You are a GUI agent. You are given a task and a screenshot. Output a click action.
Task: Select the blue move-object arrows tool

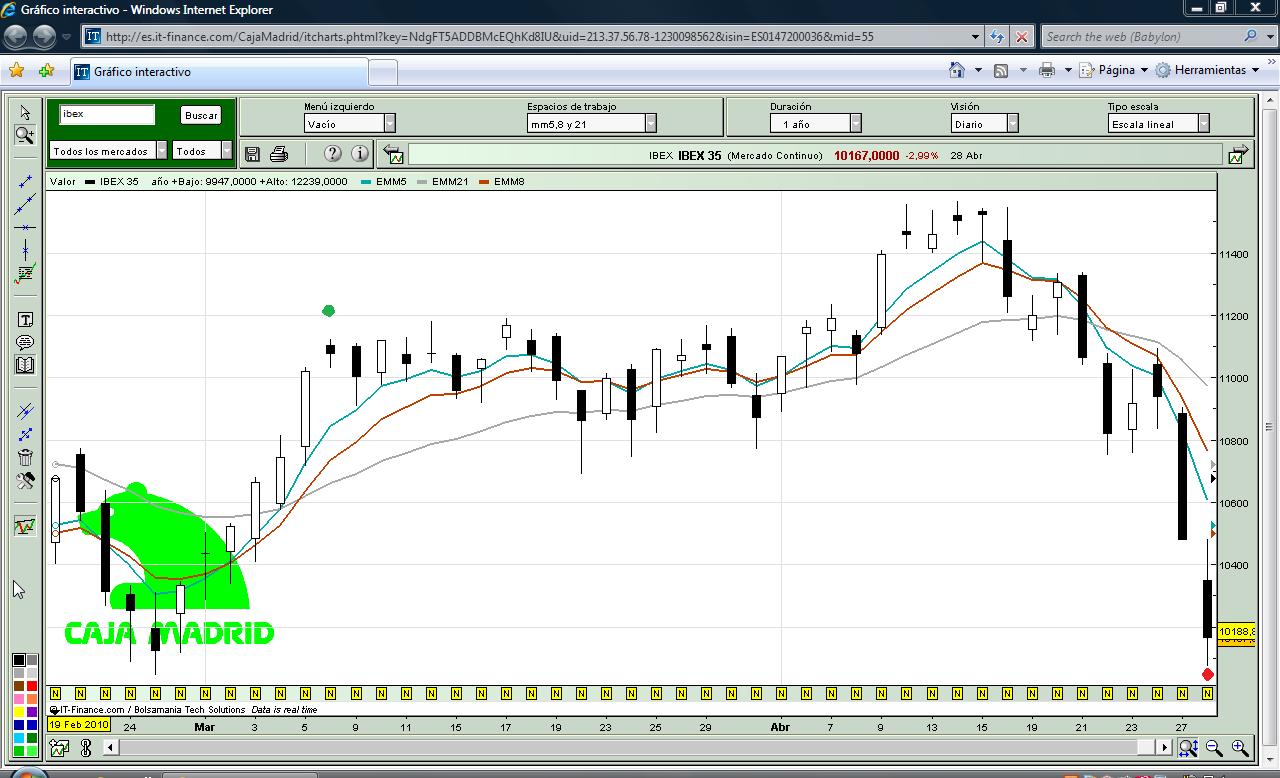click(25, 434)
